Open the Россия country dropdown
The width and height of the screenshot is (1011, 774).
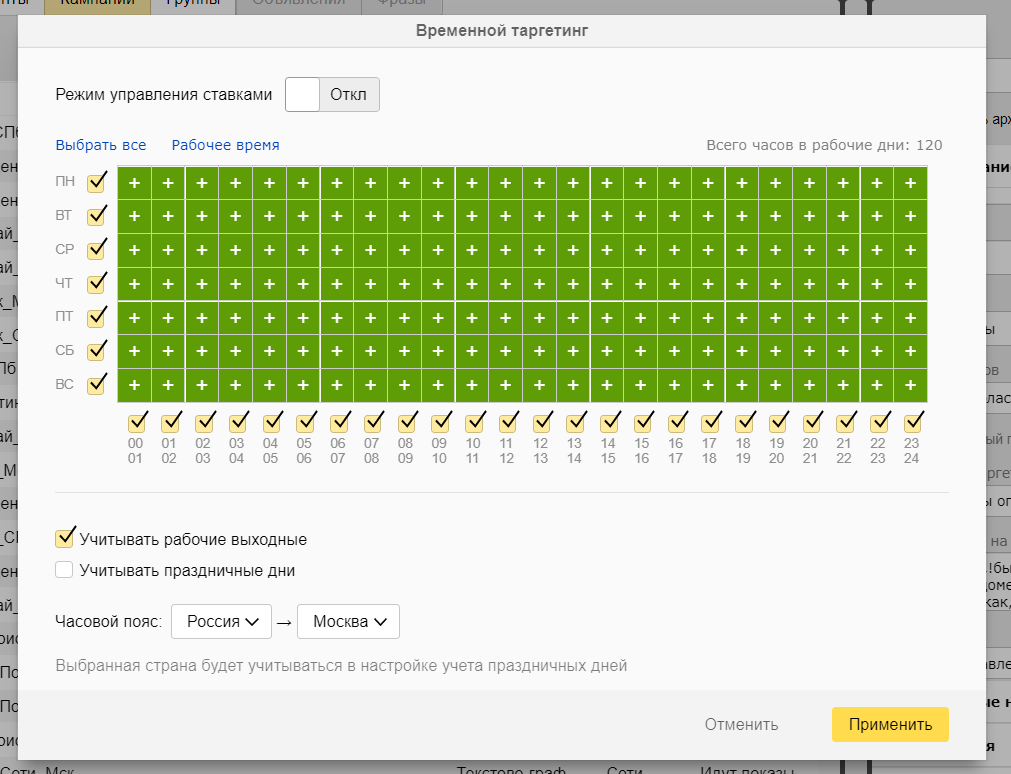[221, 621]
